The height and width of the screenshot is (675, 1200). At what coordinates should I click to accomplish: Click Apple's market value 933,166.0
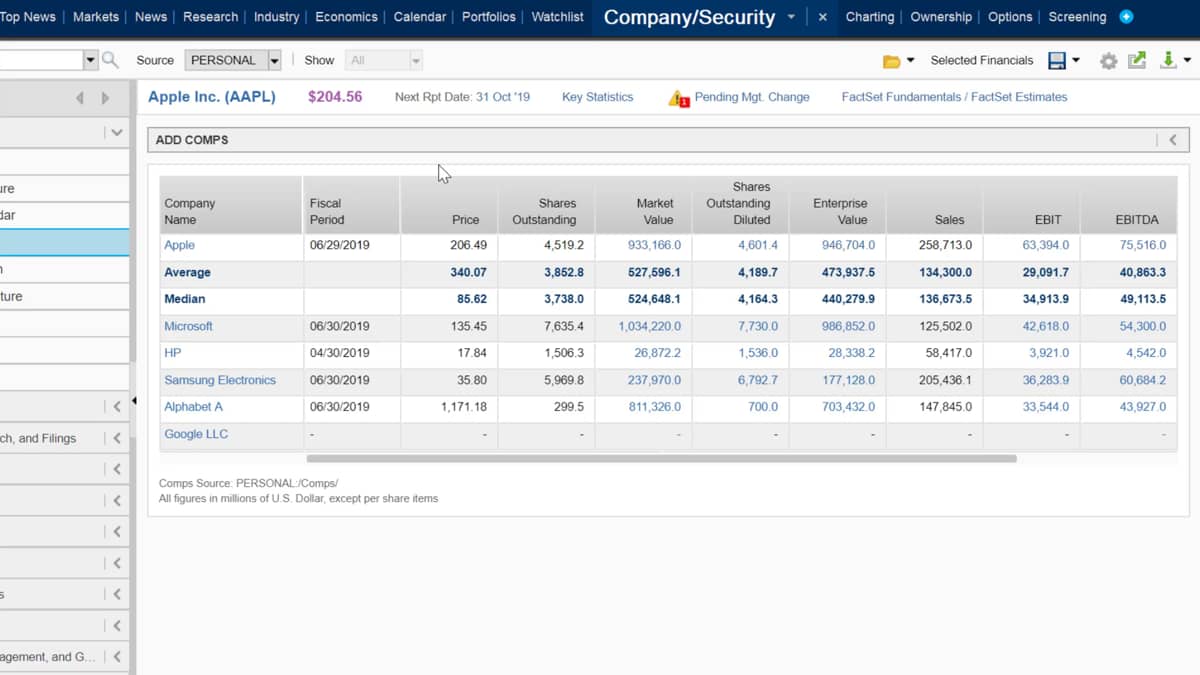pyautogui.click(x=654, y=245)
